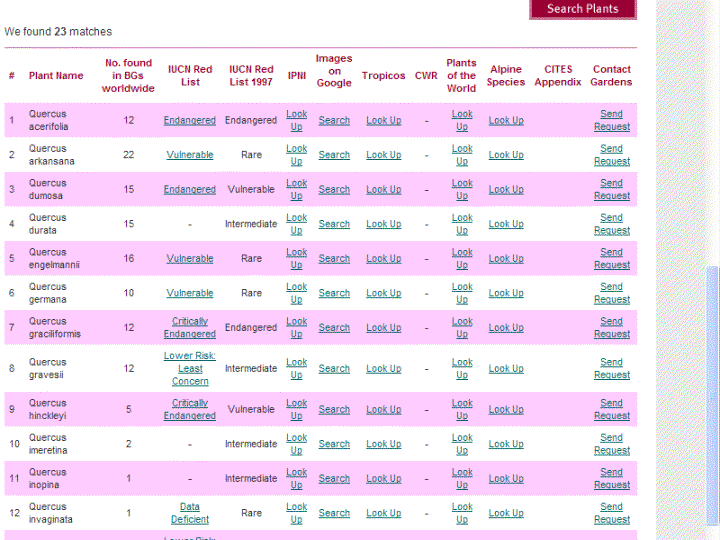Open IPNI Look Up for Quercus gravesii
The image size is (720, 540).
(x=297, y=368)
